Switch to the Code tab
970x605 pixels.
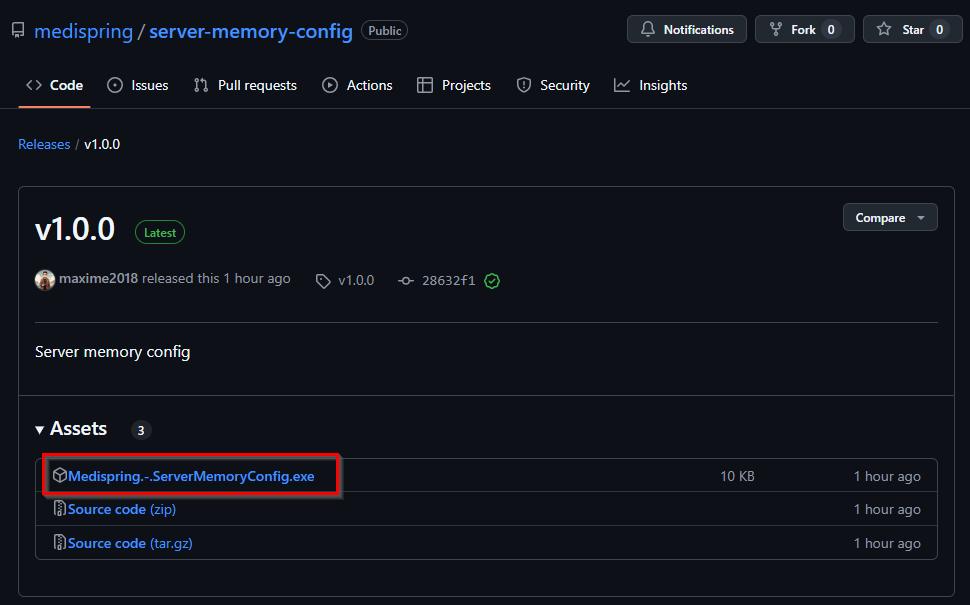[54, 85]
